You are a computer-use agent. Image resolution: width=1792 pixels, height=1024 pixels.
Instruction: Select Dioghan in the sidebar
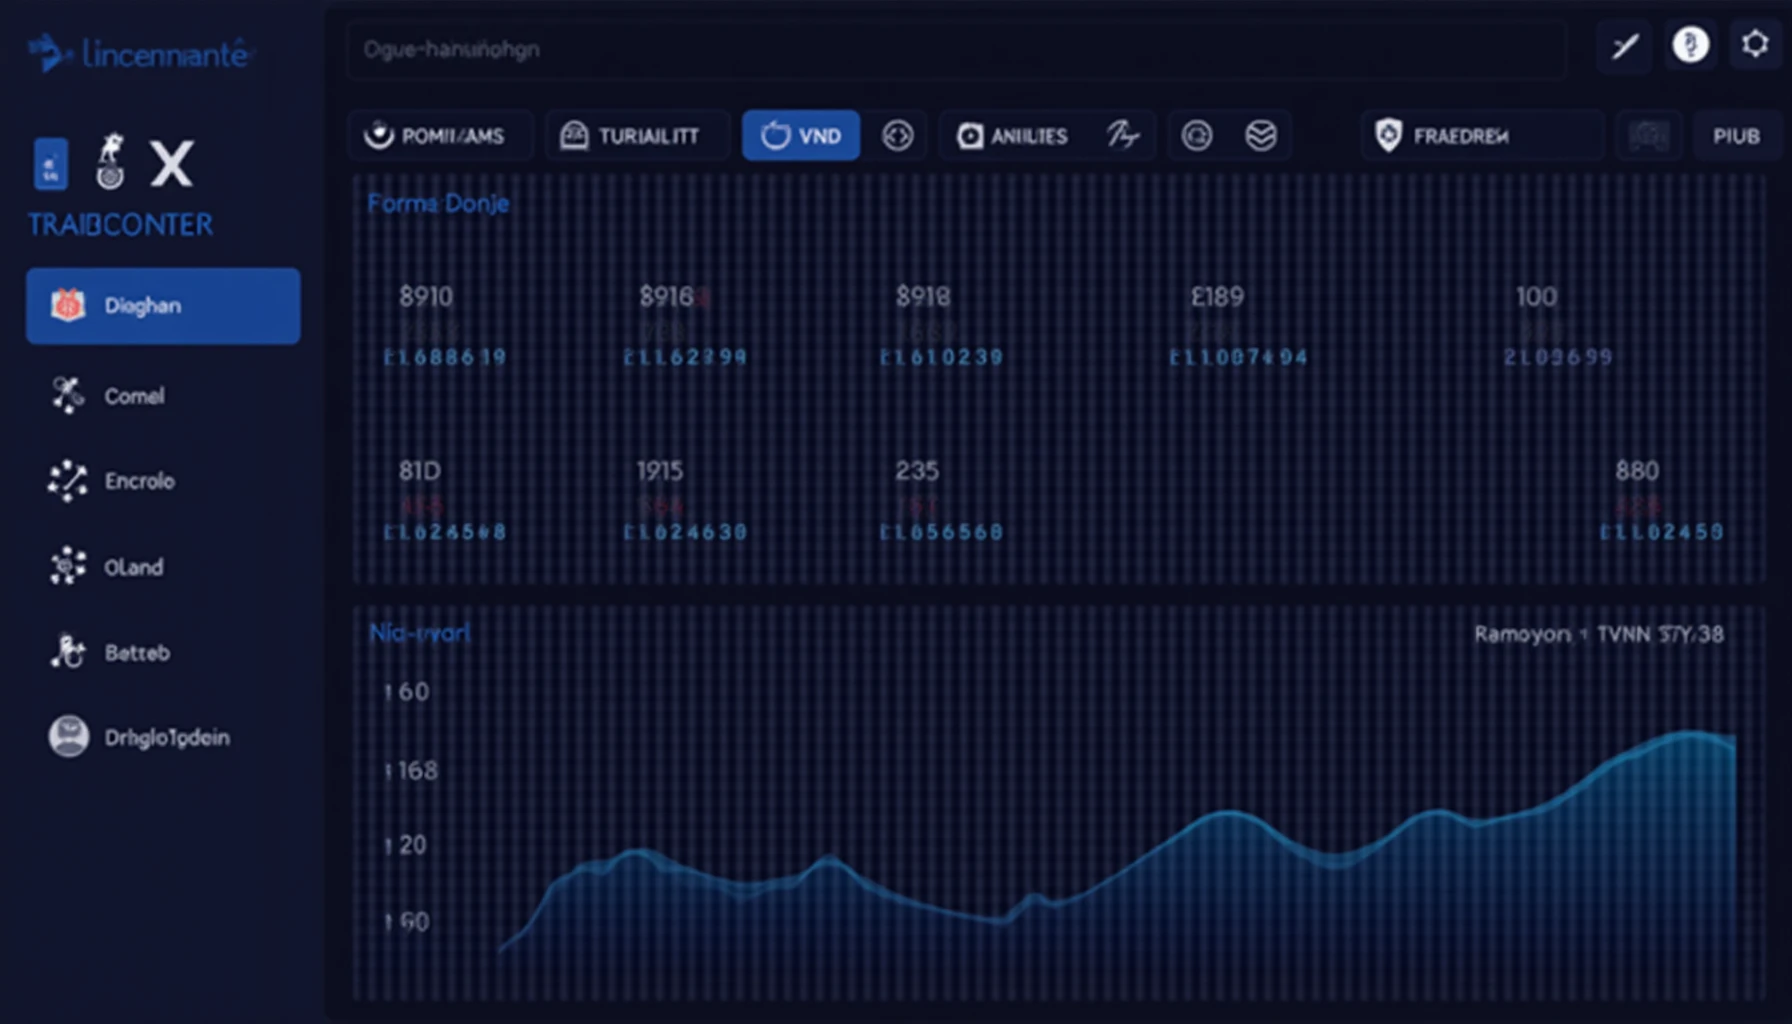163,306
